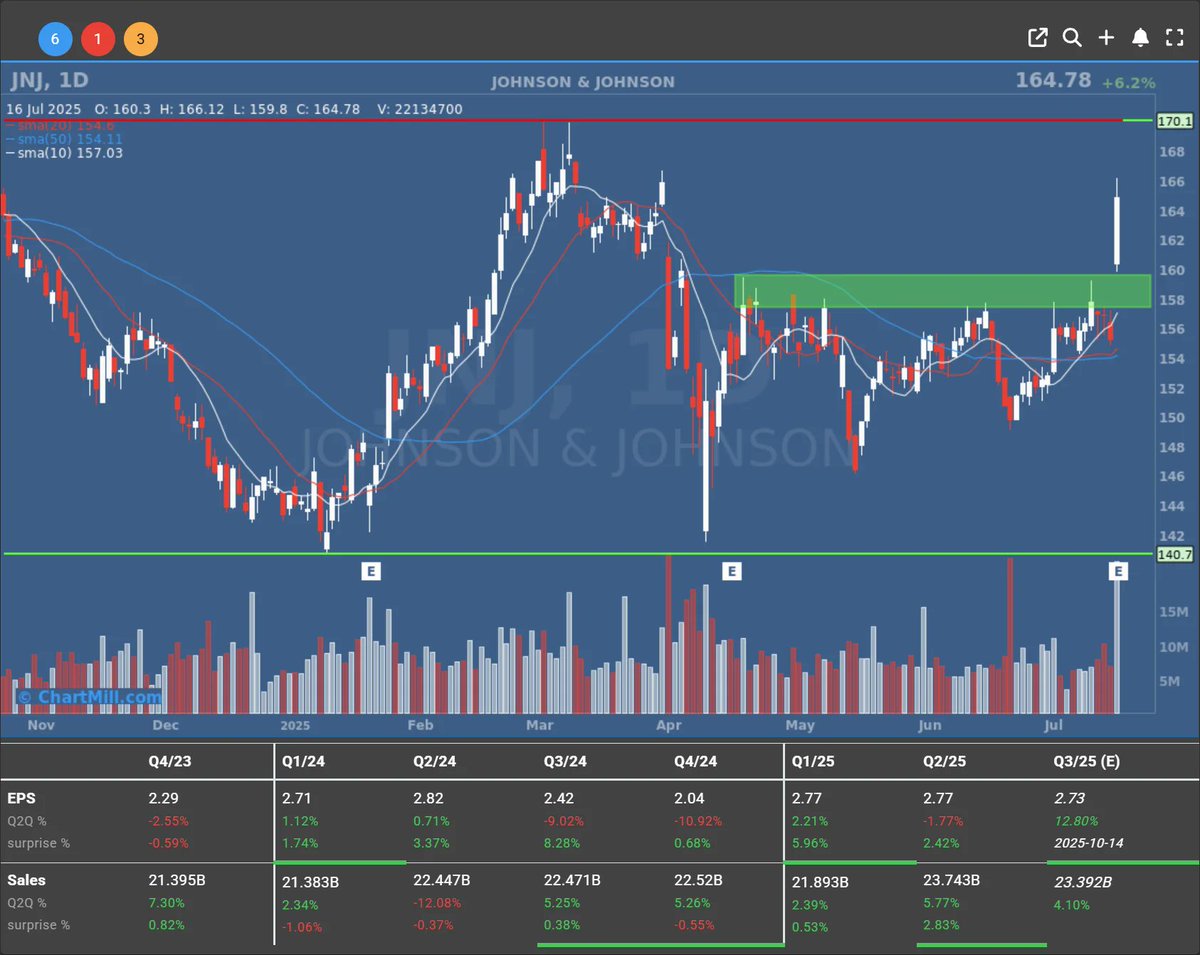The image size is (1200, 955).
Task: Click the blue badge showing 6
Action: coord(55,40)
